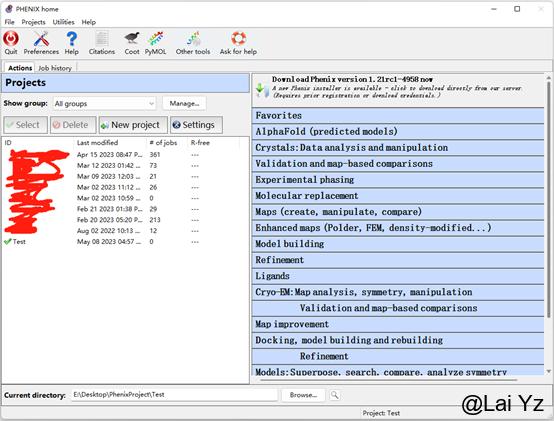Viewport: 554px width, 421px height.
Task: Click the green download arrow icon
Action: (262, 90)
